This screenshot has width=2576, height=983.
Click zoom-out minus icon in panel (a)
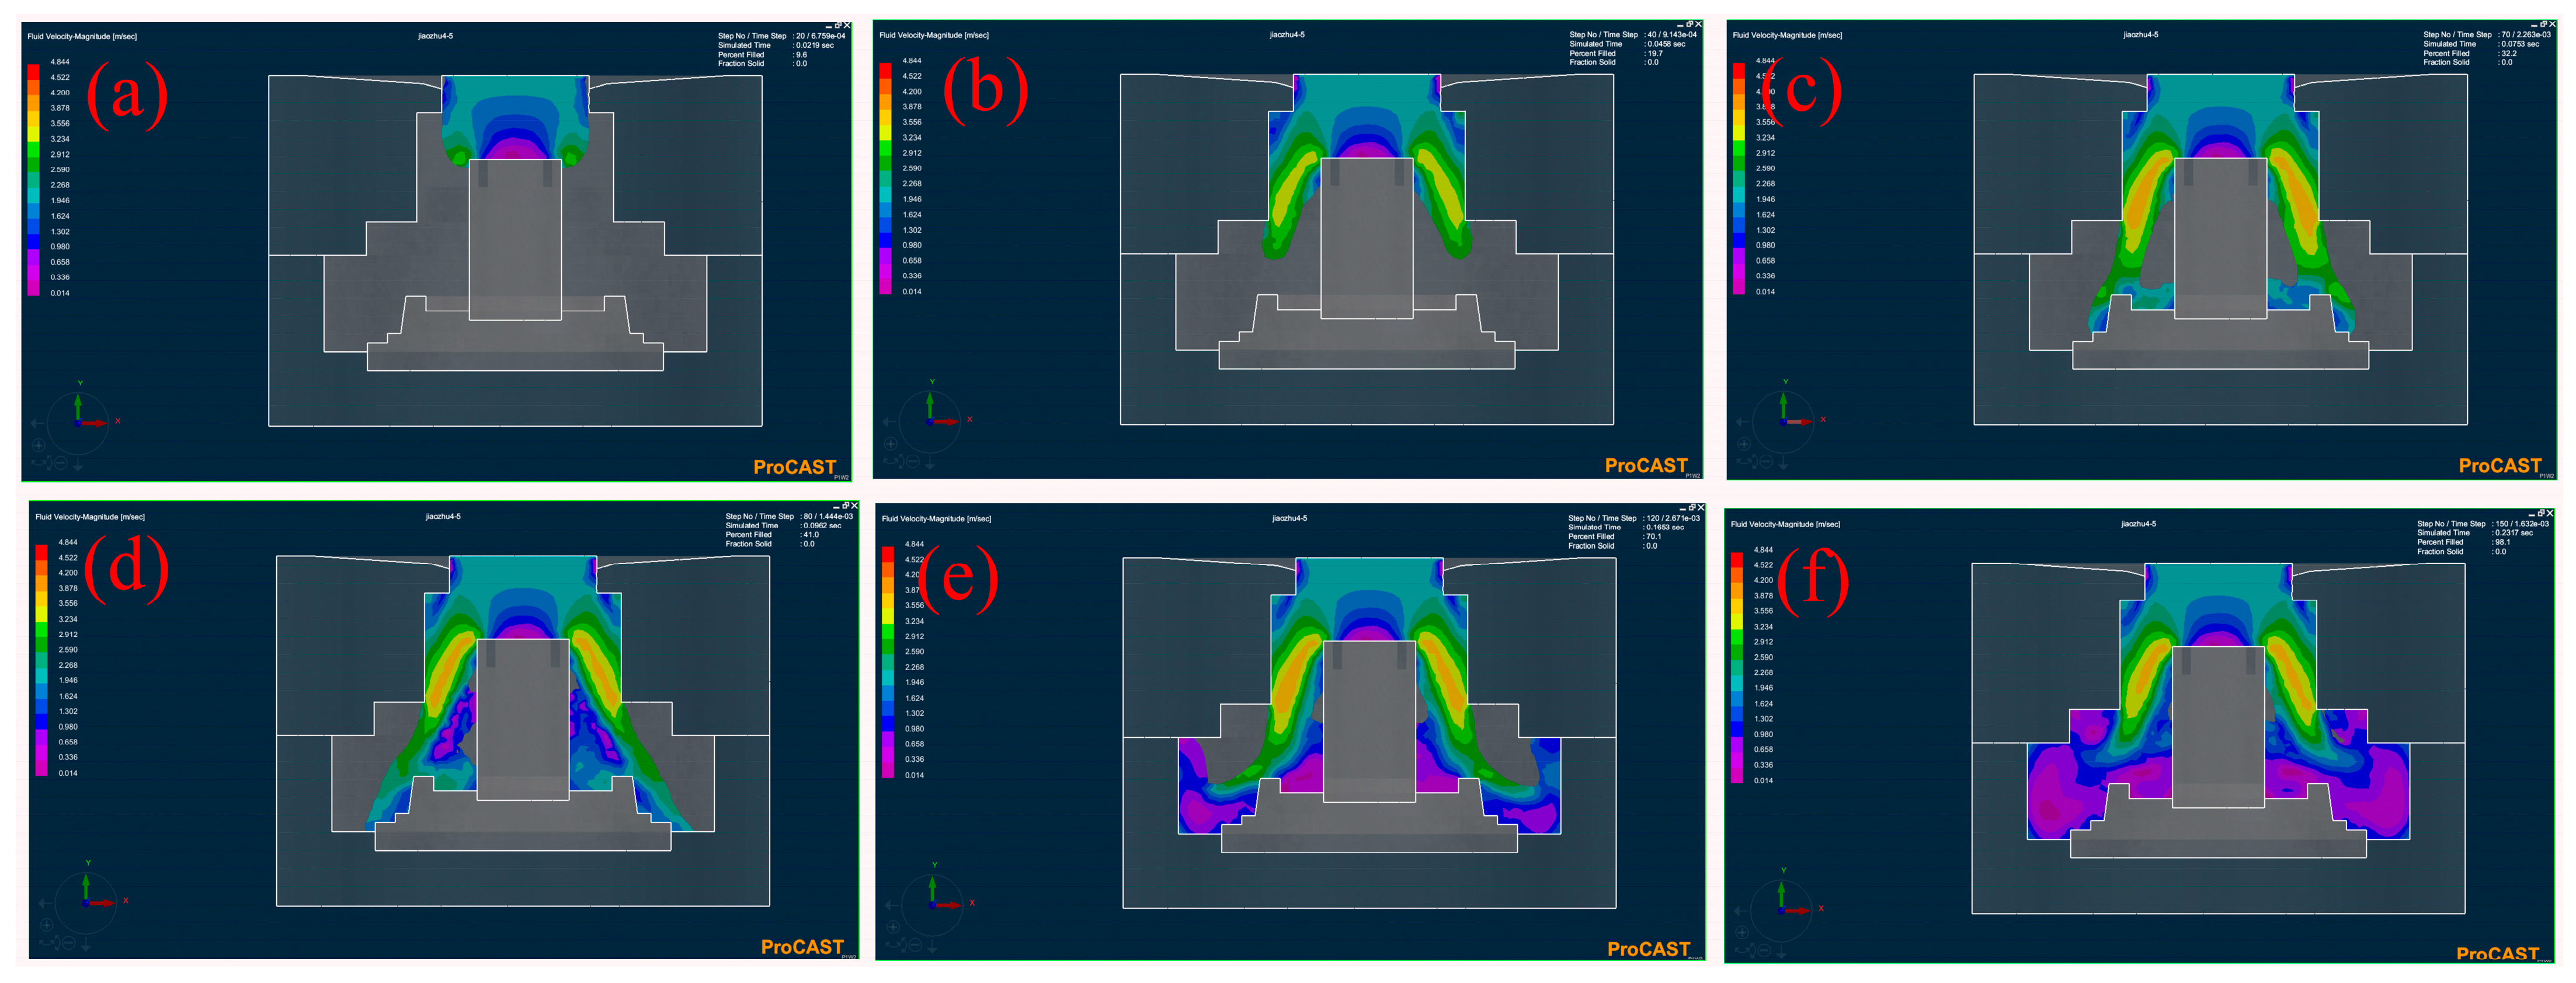coord(61,463)
